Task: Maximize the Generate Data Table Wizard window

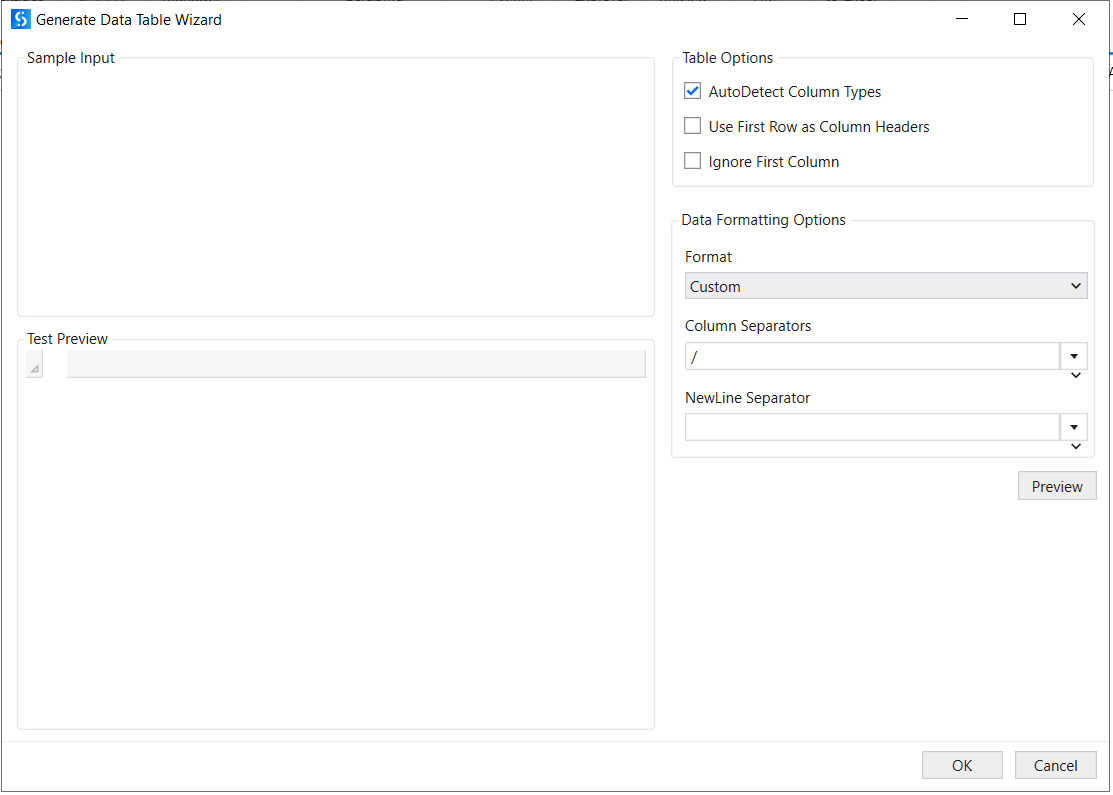Action: pos(1020,19)
